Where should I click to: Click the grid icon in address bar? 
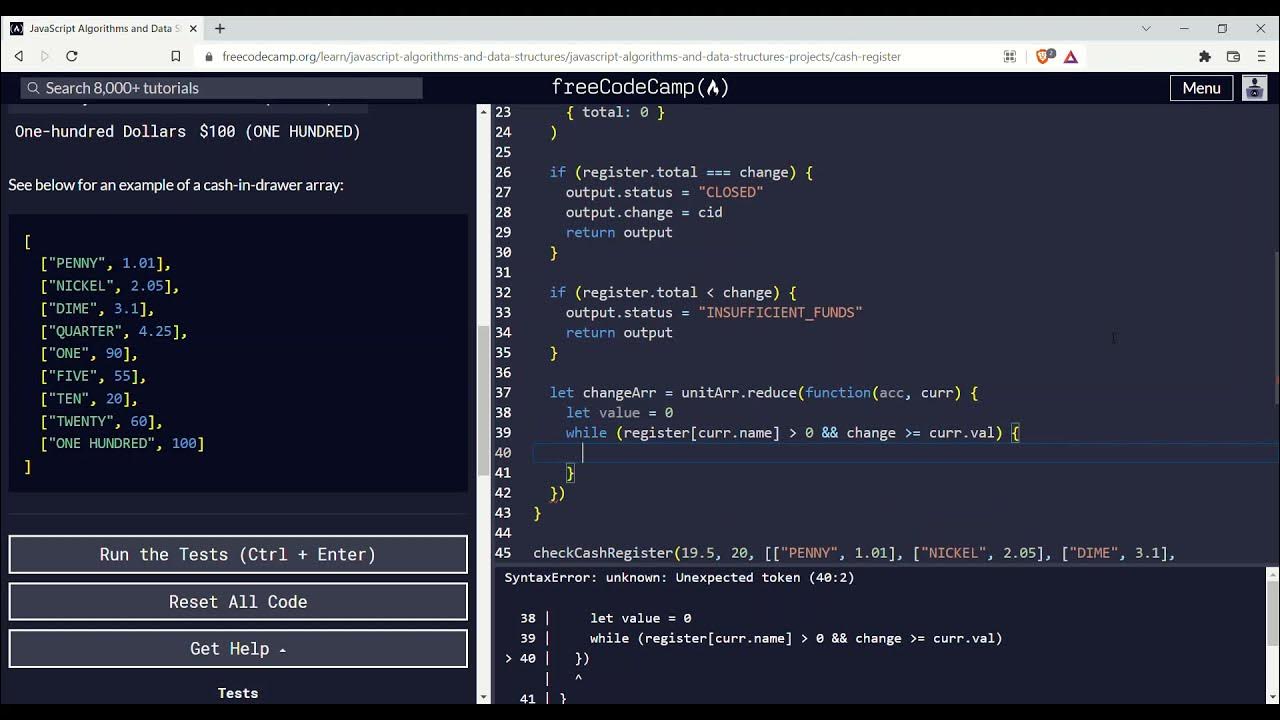tap(1010, 56)
